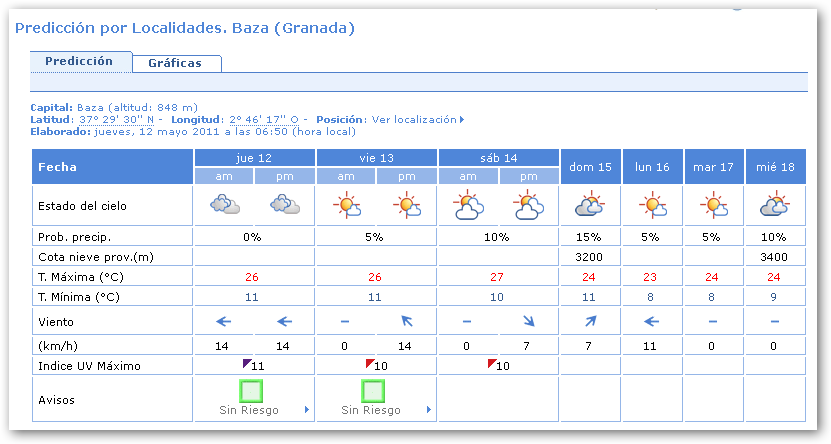Click the purple UV index marker for Thursday
This screenshot has height=444, width=831.
(246, 364)
